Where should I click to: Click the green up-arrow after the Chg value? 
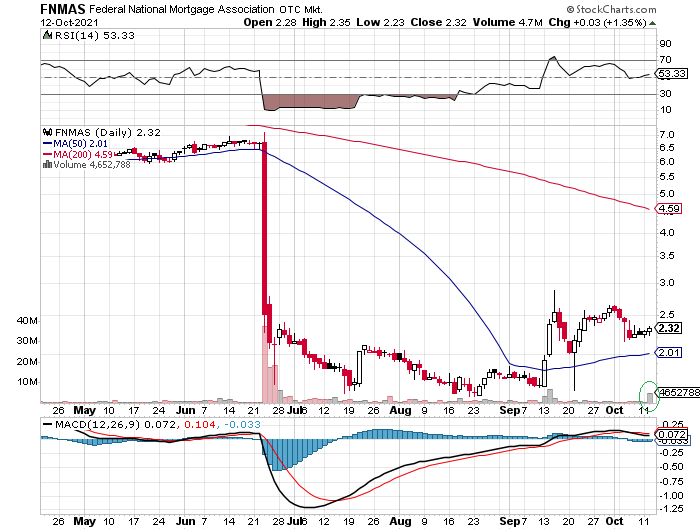652,23
